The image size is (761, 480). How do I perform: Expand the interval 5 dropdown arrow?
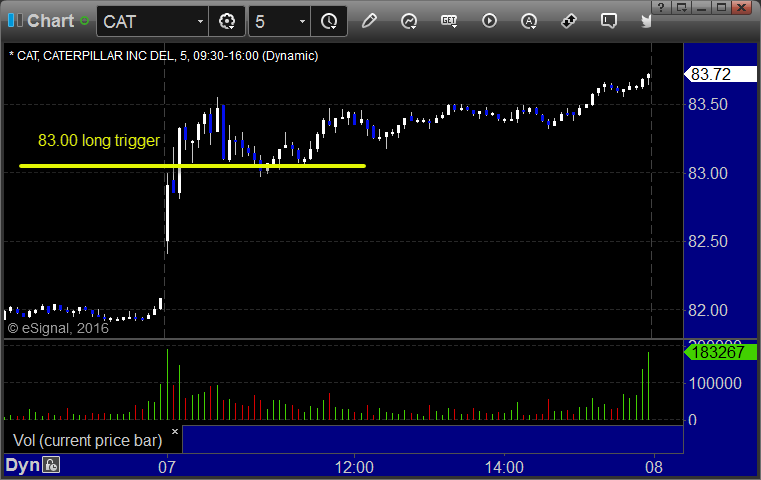pyautogui.click(x=302, y=21)
